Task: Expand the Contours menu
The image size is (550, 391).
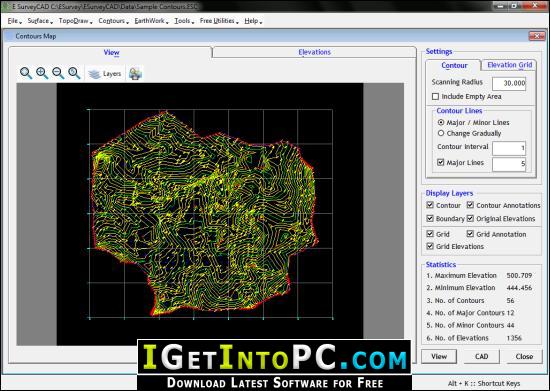Action: pos(113,21)
